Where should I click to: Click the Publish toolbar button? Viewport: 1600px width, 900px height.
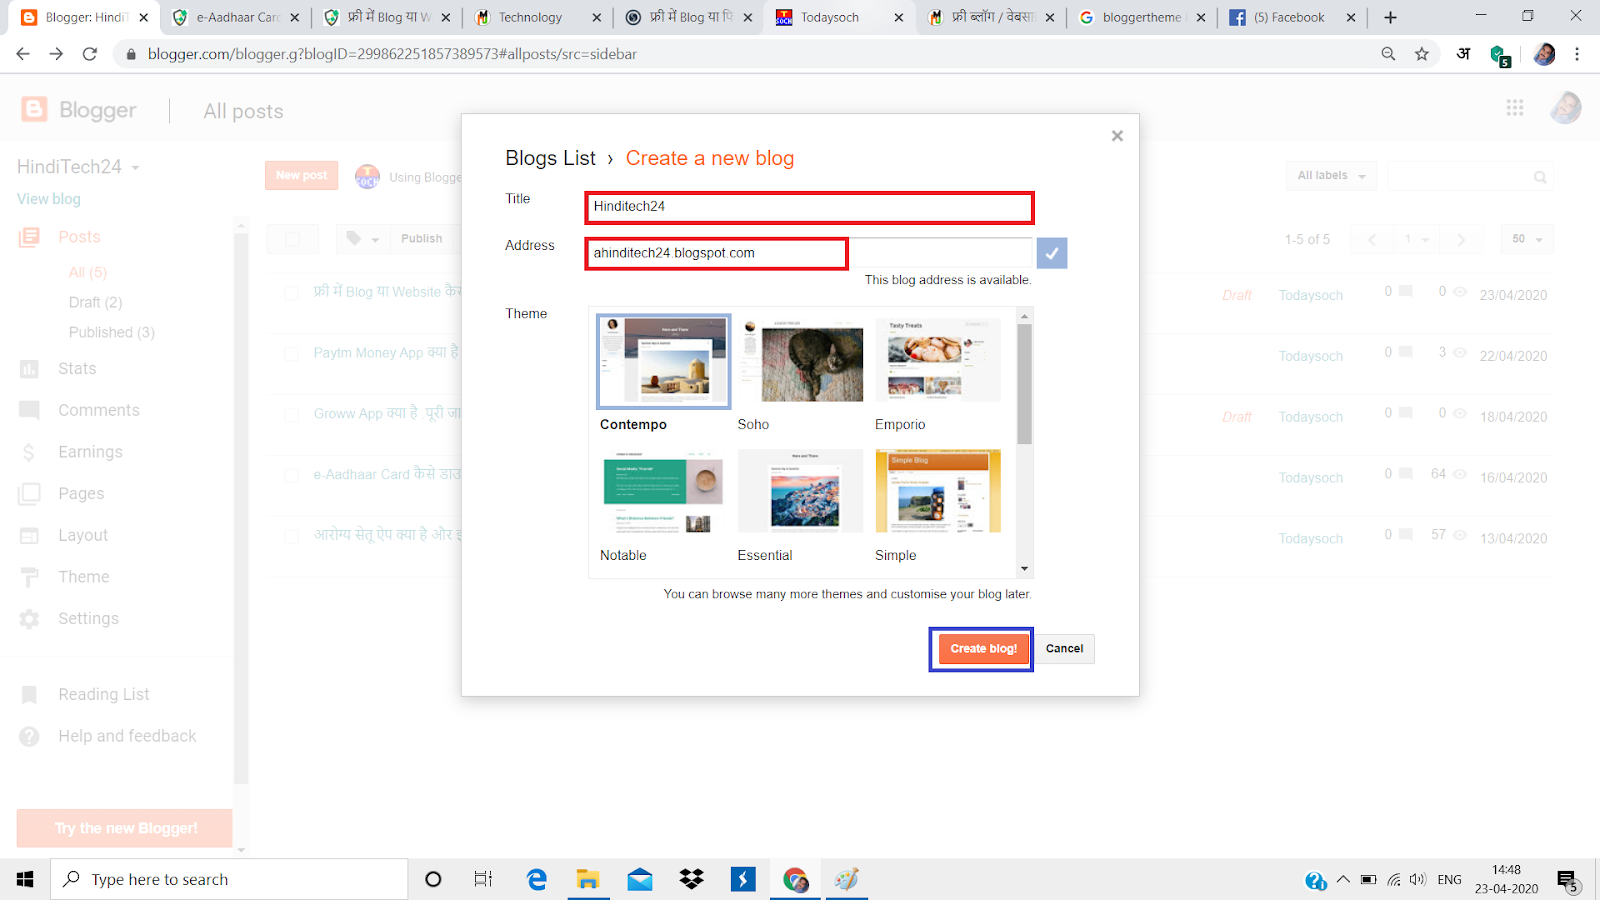[x=421, y=239]
